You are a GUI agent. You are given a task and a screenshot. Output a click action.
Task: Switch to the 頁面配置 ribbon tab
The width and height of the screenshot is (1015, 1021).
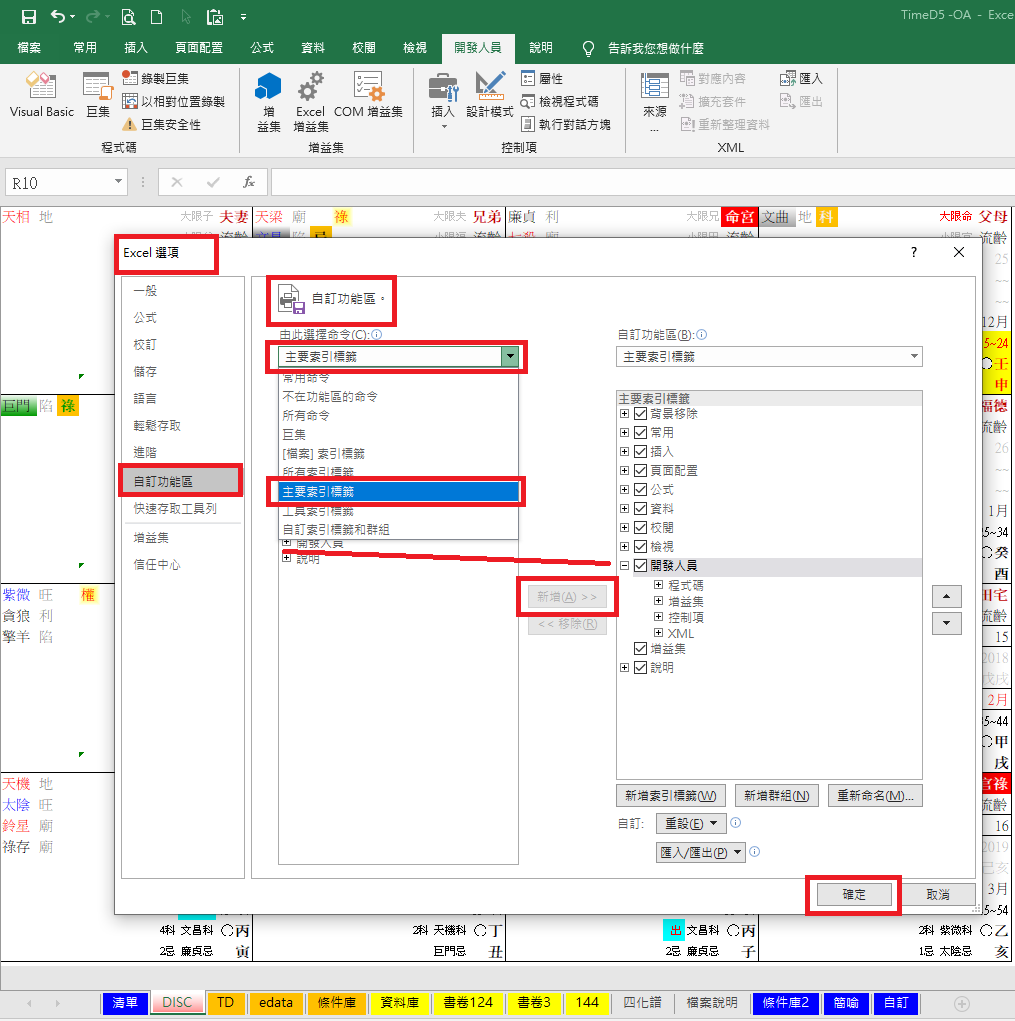(199, 48)
